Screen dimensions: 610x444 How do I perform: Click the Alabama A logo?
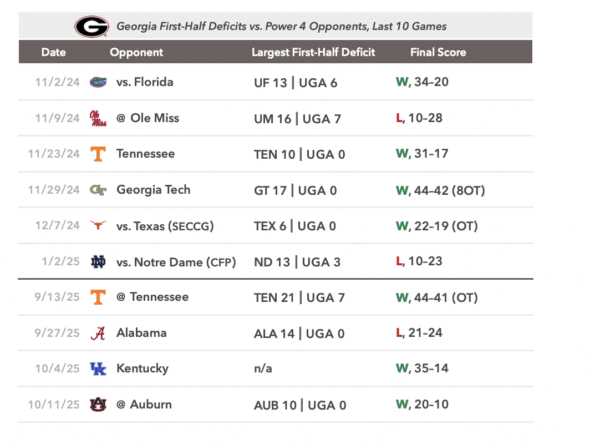(x=98, y=333)
